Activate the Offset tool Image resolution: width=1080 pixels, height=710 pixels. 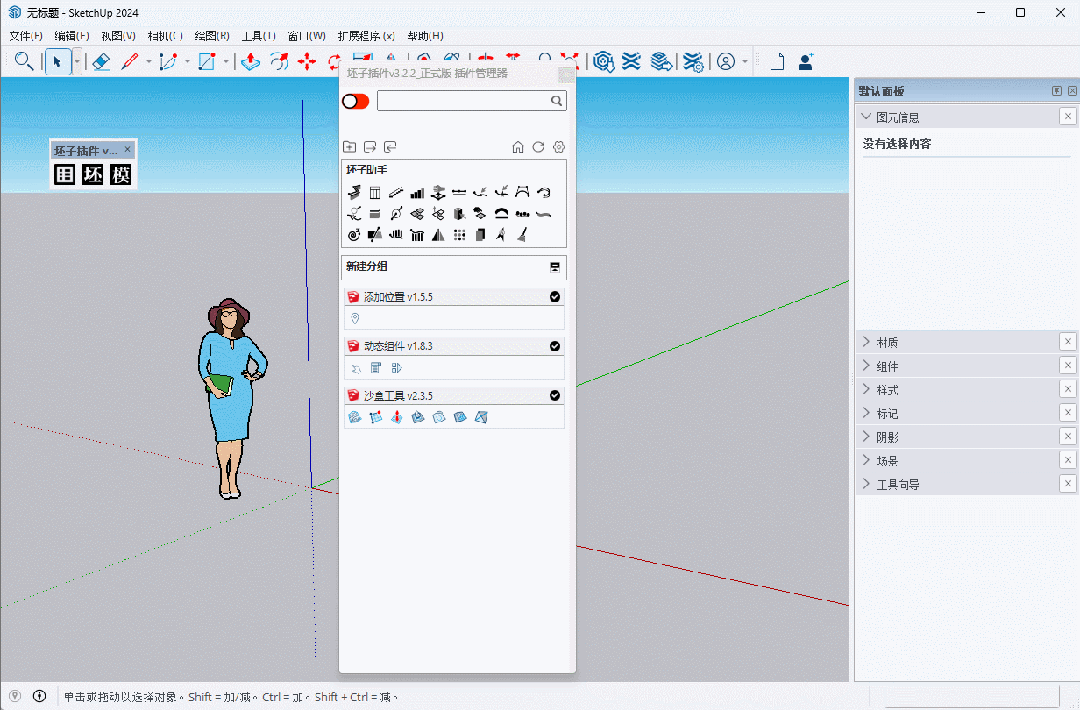(279, 62)
